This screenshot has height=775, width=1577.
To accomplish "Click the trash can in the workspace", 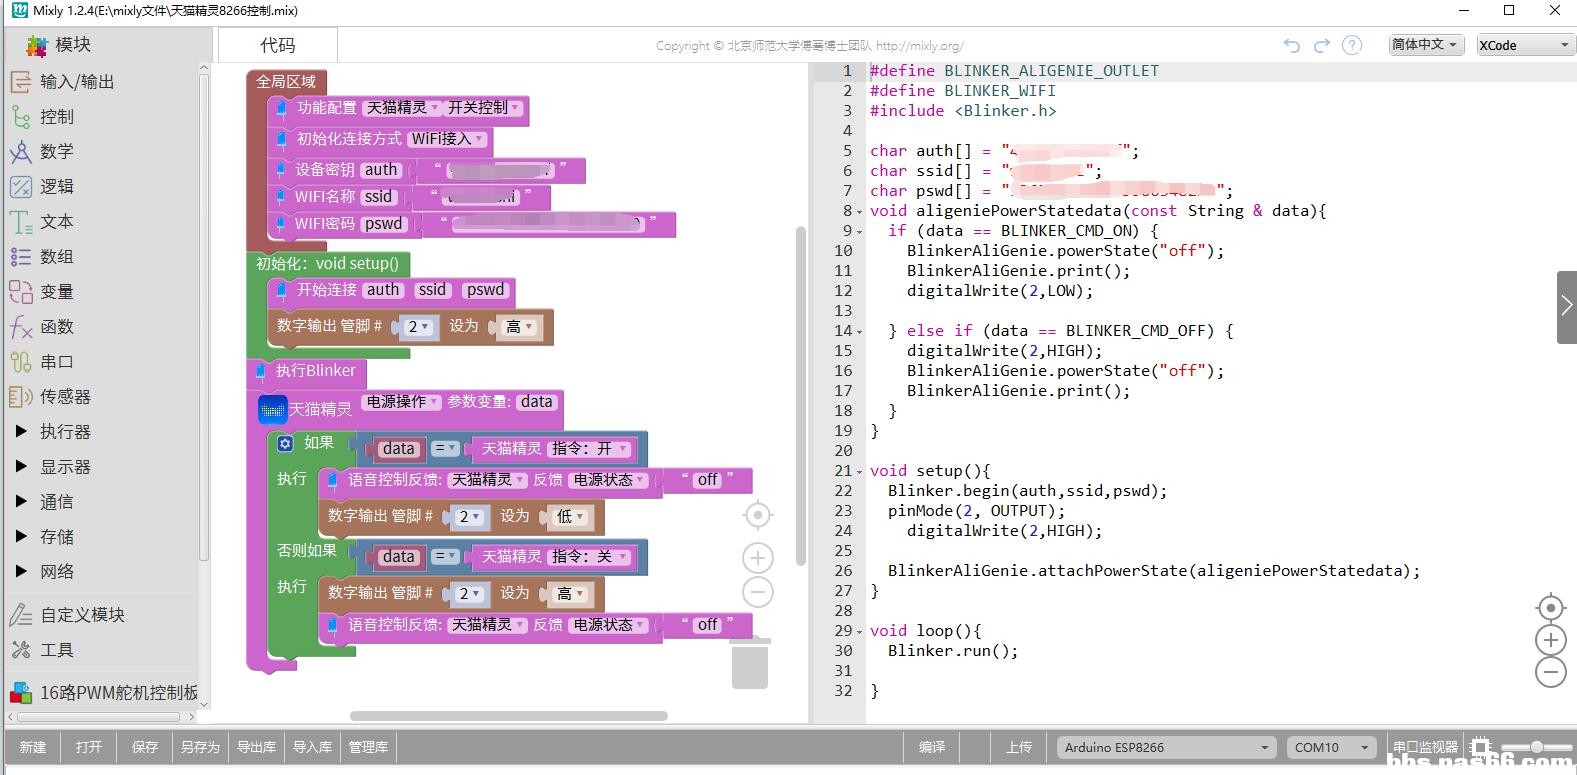I will (x=750, y=664).
